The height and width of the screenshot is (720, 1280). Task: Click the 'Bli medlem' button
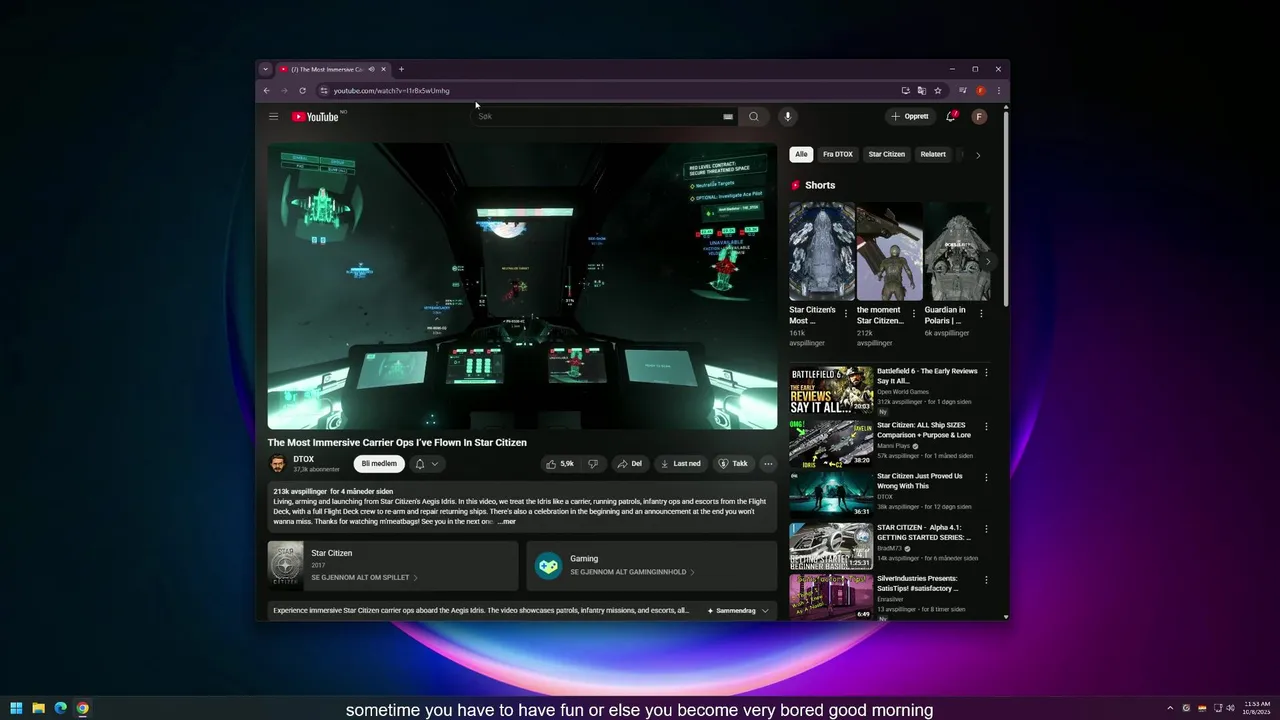point(379,464)
